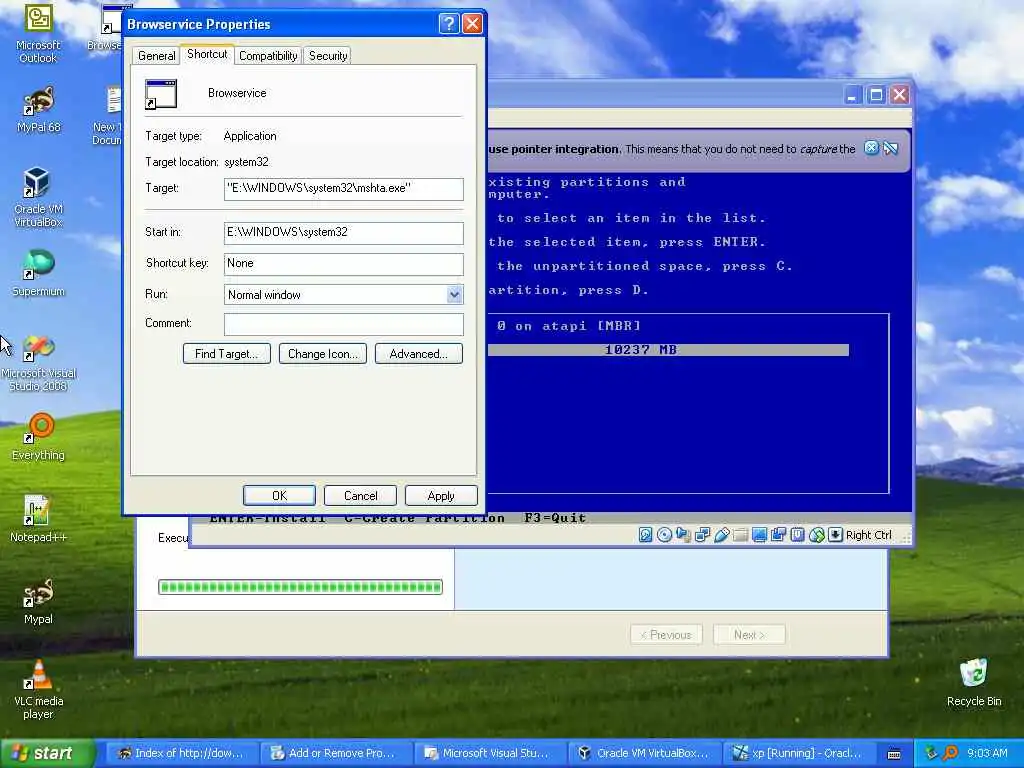The image size is (1024, 768).
Task: Open the Windows start menu
Action: pos(47,753)
